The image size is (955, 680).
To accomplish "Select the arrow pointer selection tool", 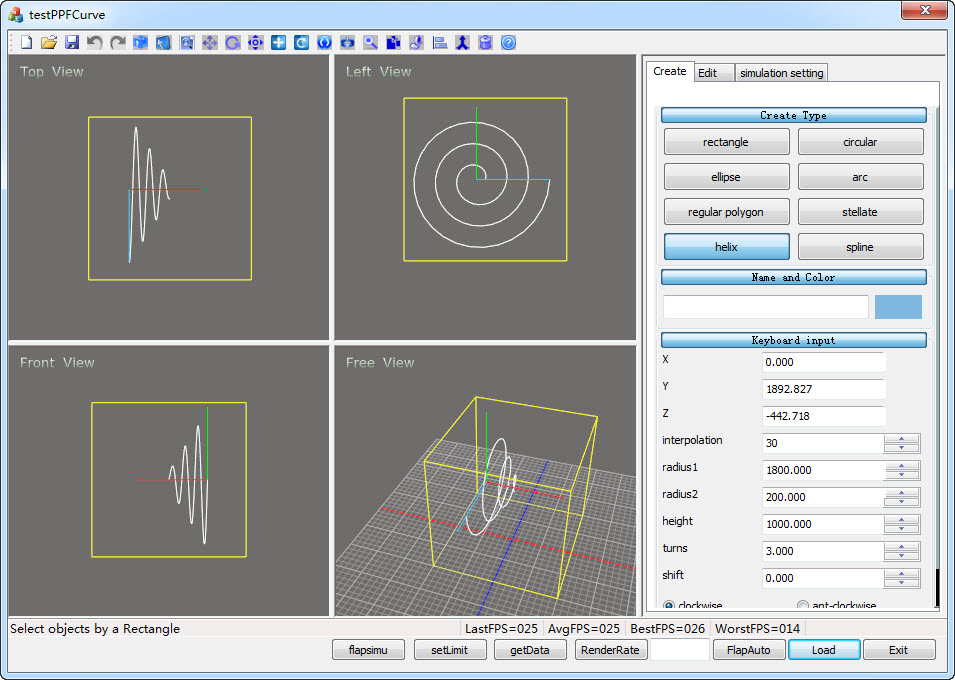I will point(163,42).
